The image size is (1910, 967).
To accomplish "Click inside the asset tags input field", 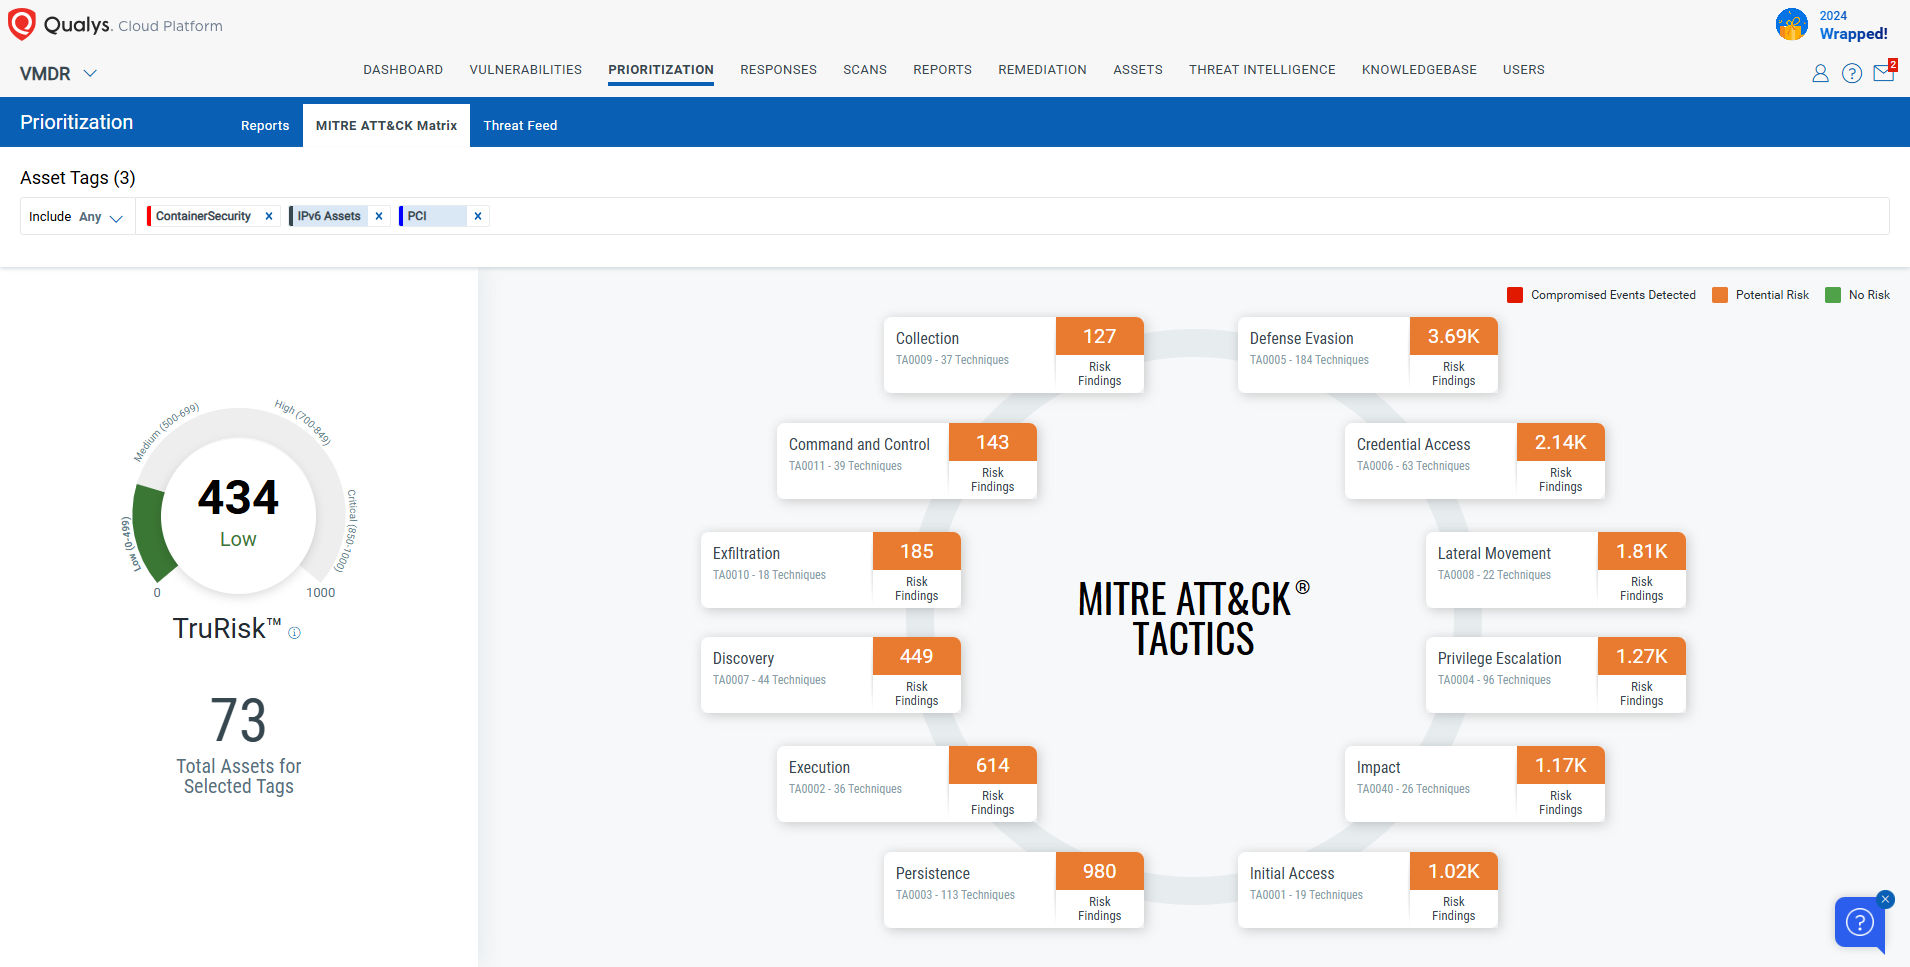I will click(x=1100, y=216).
